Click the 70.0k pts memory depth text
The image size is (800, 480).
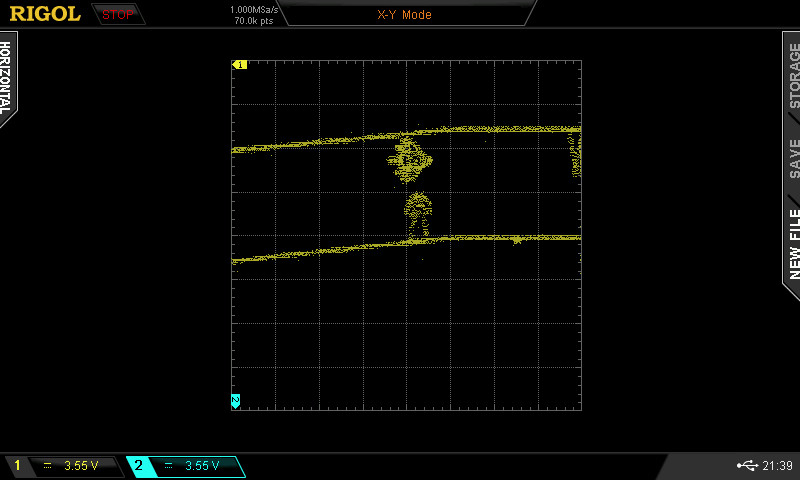coord(254,21)
